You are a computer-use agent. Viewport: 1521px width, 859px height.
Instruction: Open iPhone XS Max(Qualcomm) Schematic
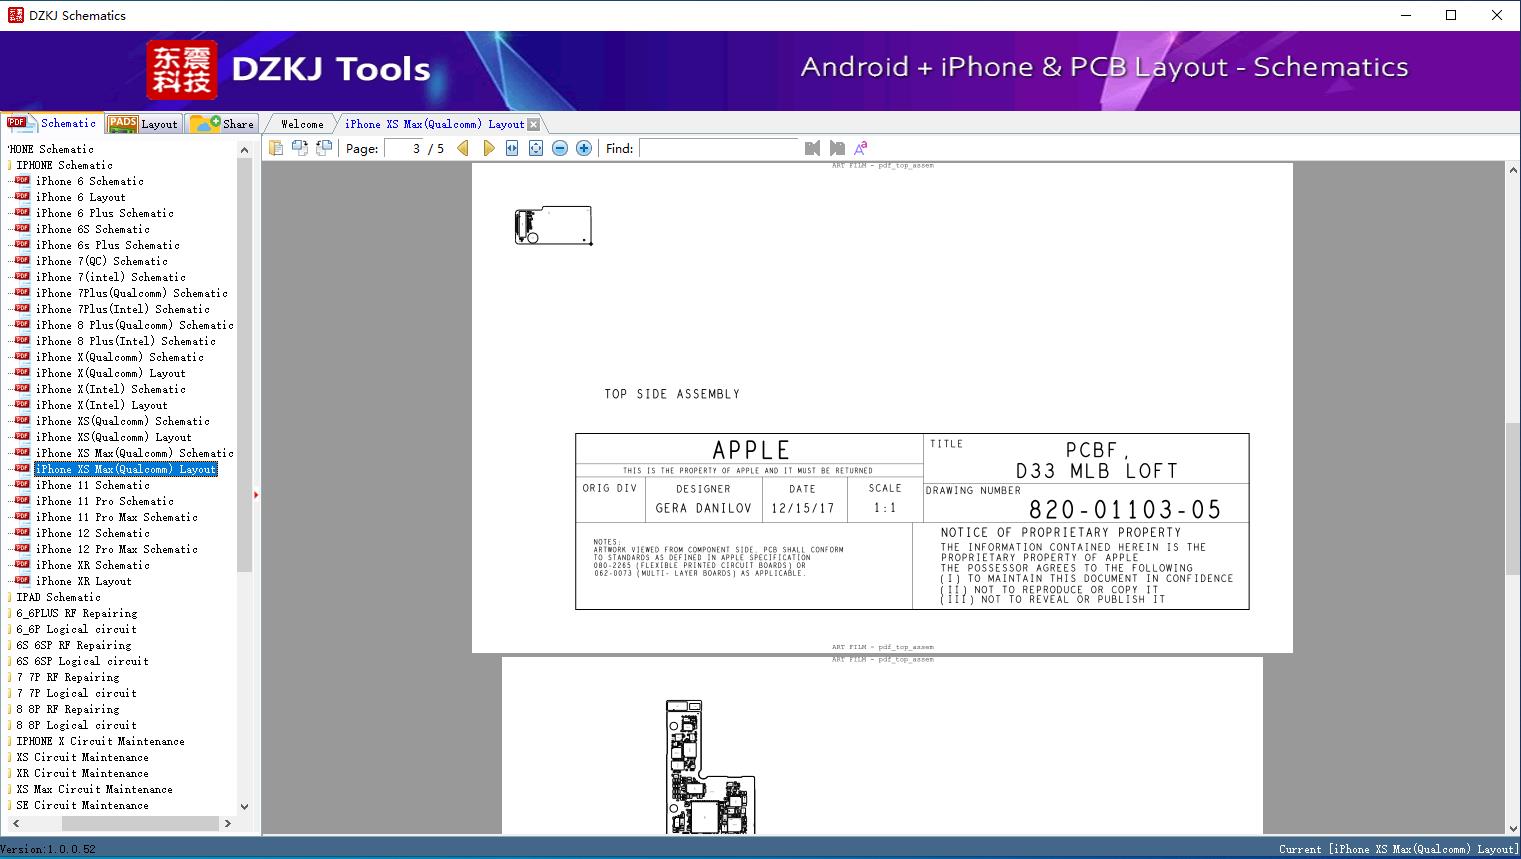pos(135,453)
